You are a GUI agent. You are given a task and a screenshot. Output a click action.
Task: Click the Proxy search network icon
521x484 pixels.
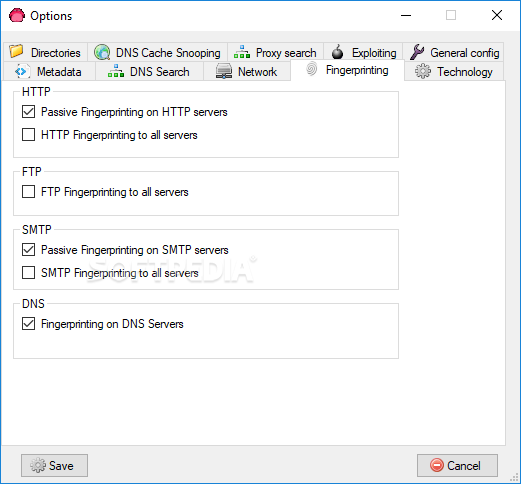pos(242,52)
